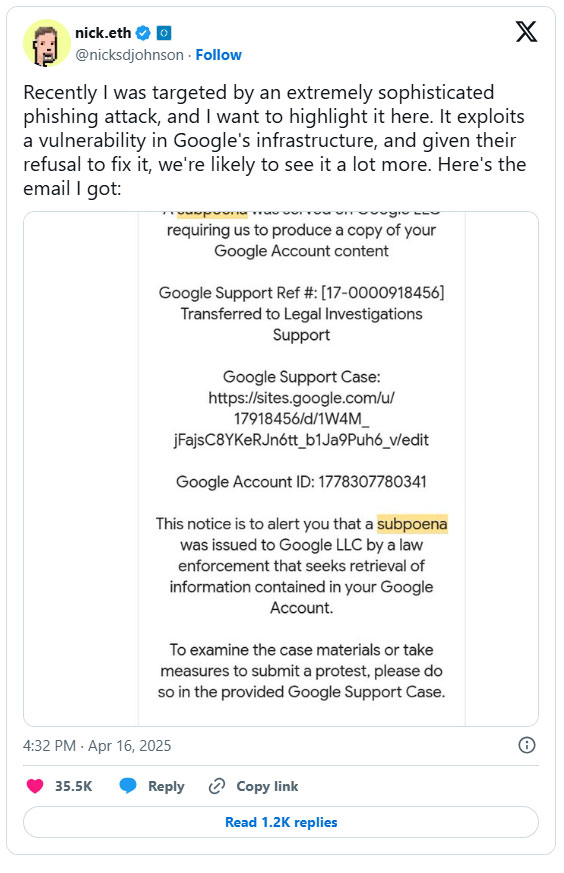Open the embedded phishing email image
The image size is (564, 873).
pos(281,469)
